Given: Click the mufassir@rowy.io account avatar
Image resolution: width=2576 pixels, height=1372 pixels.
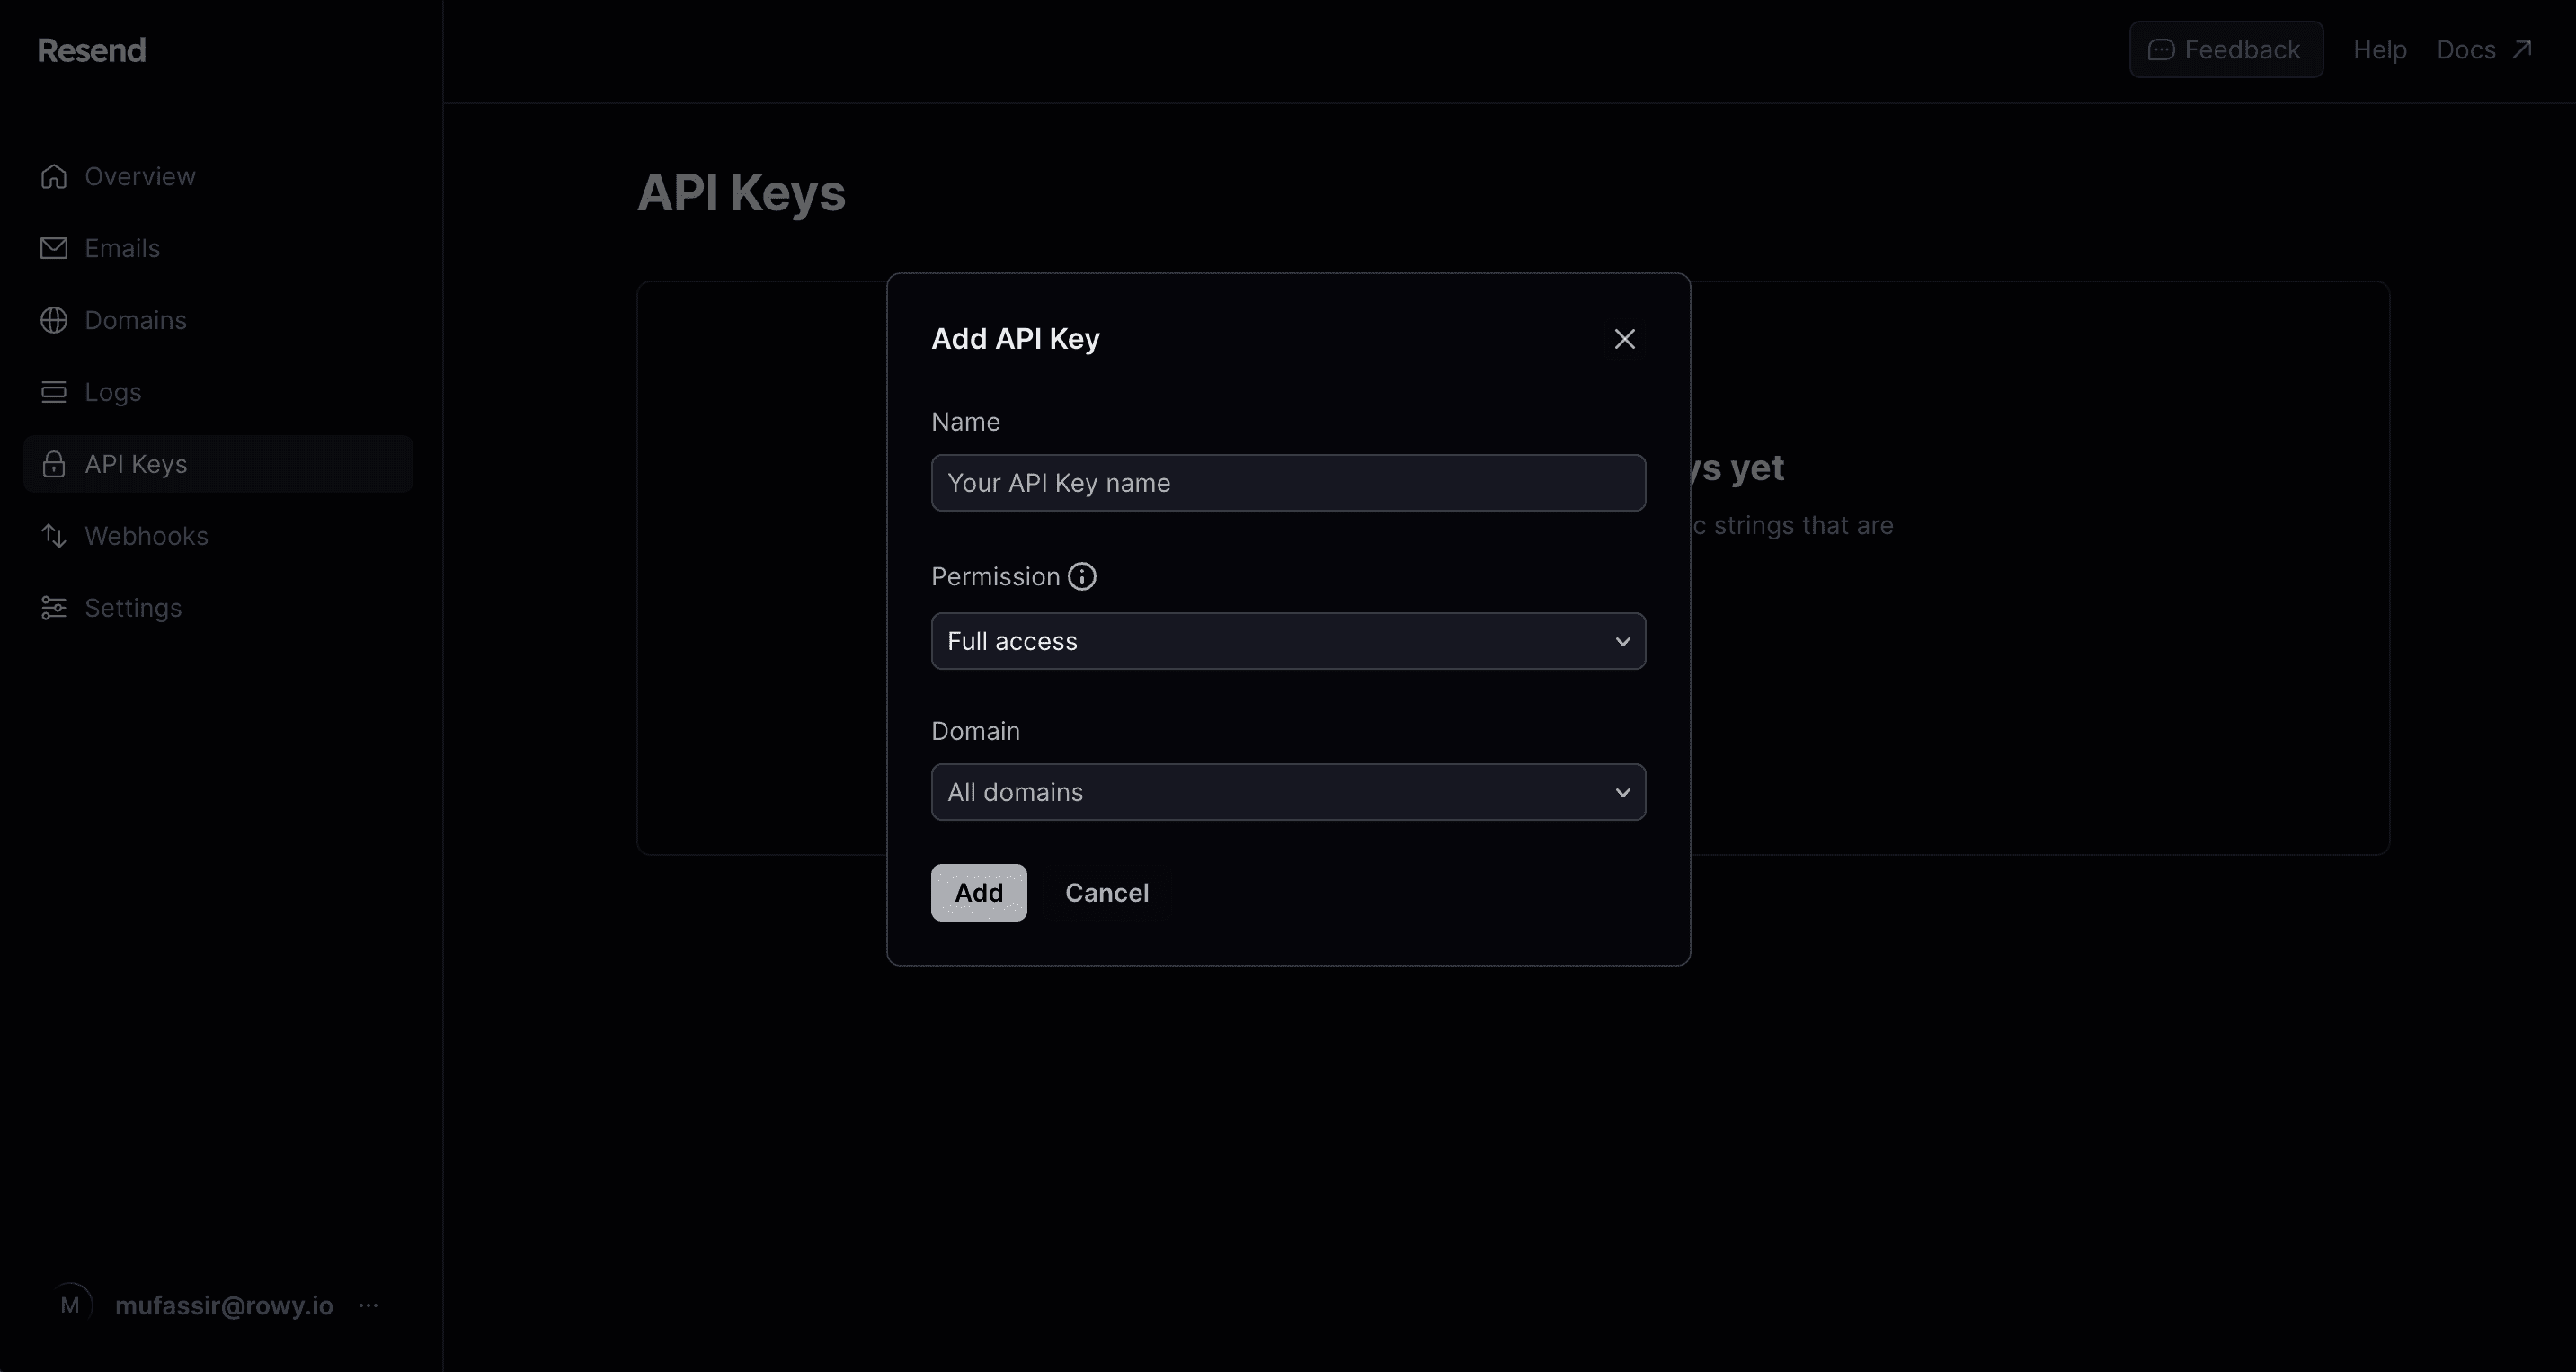Looking at the screenshot, I should click(x=71, y=1303).
